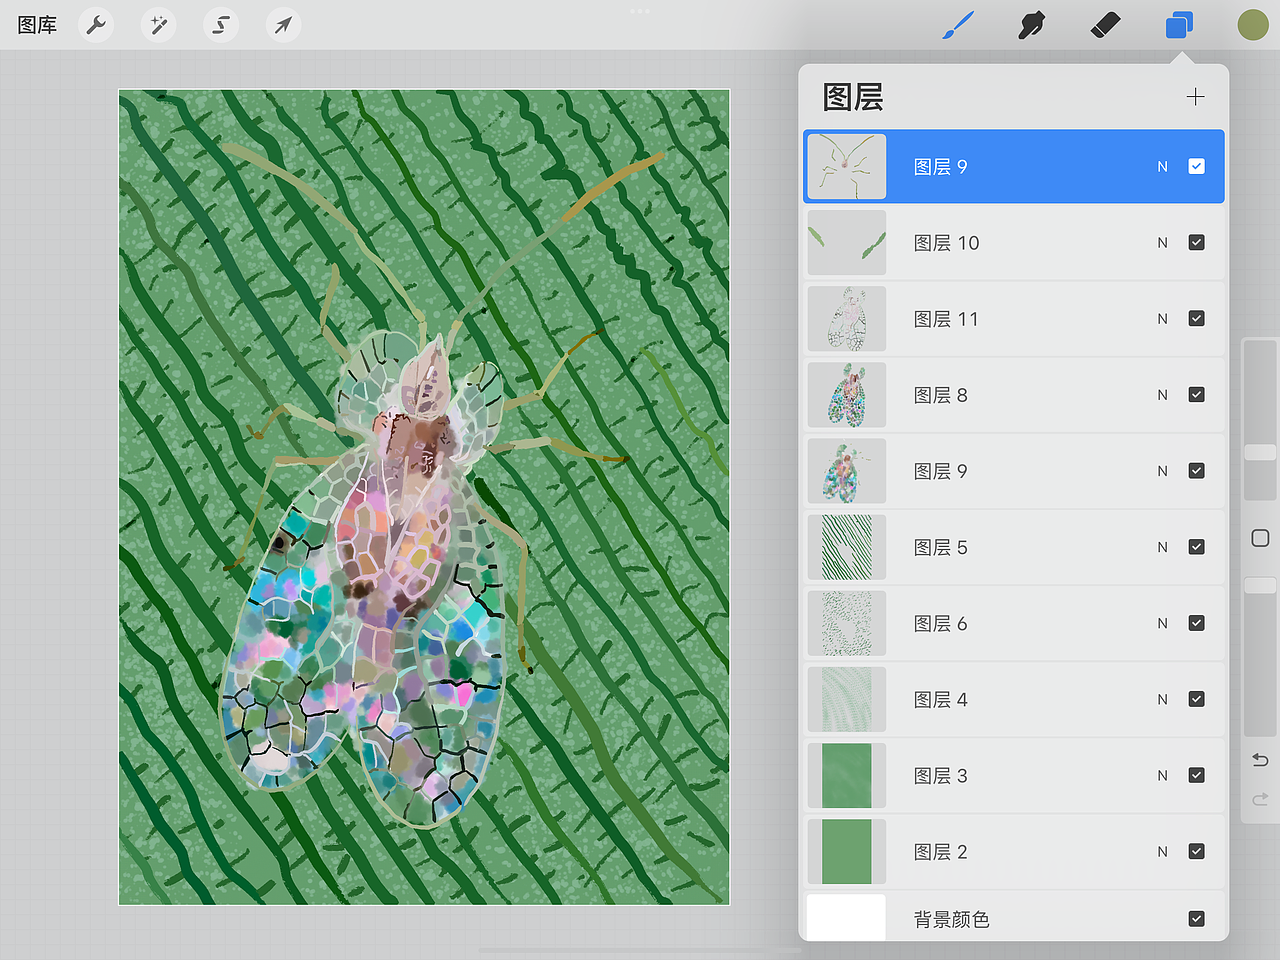
Task: Hide the 图层 3 layer
Action: [1196, 775]
